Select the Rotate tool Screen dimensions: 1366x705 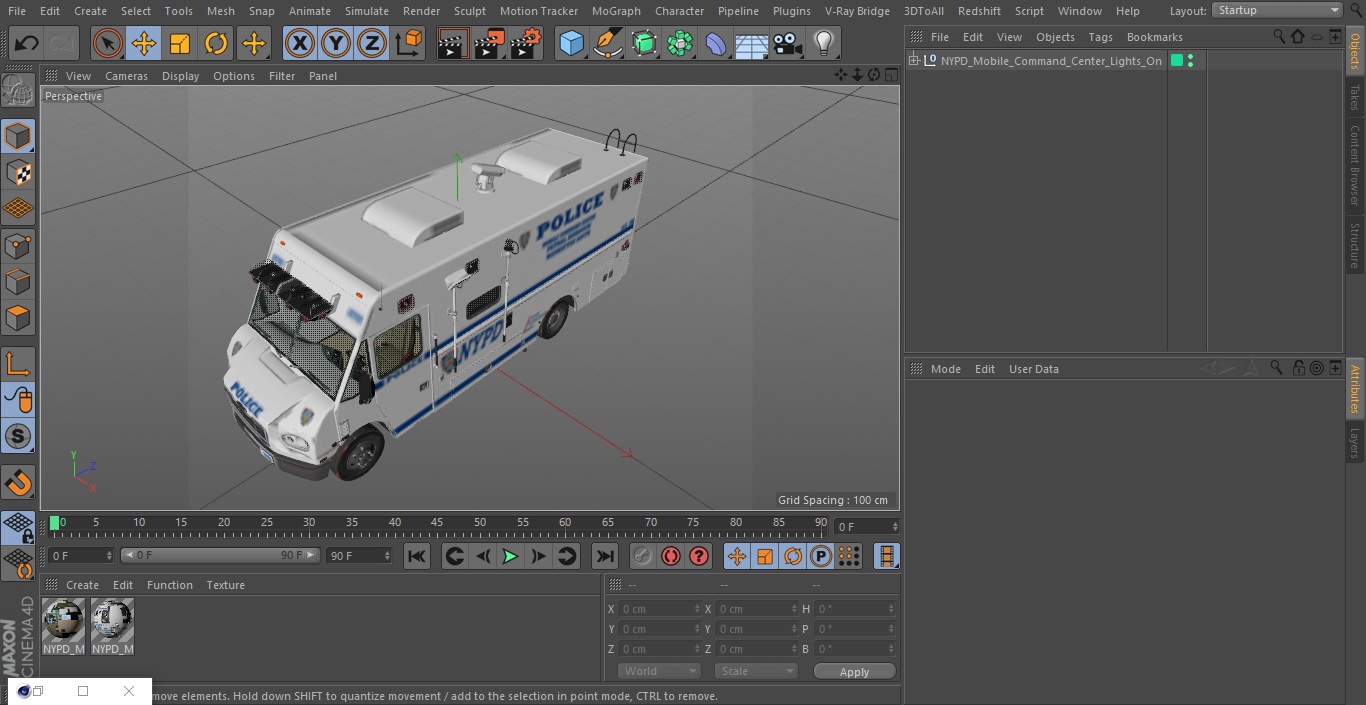click(216, 43)
